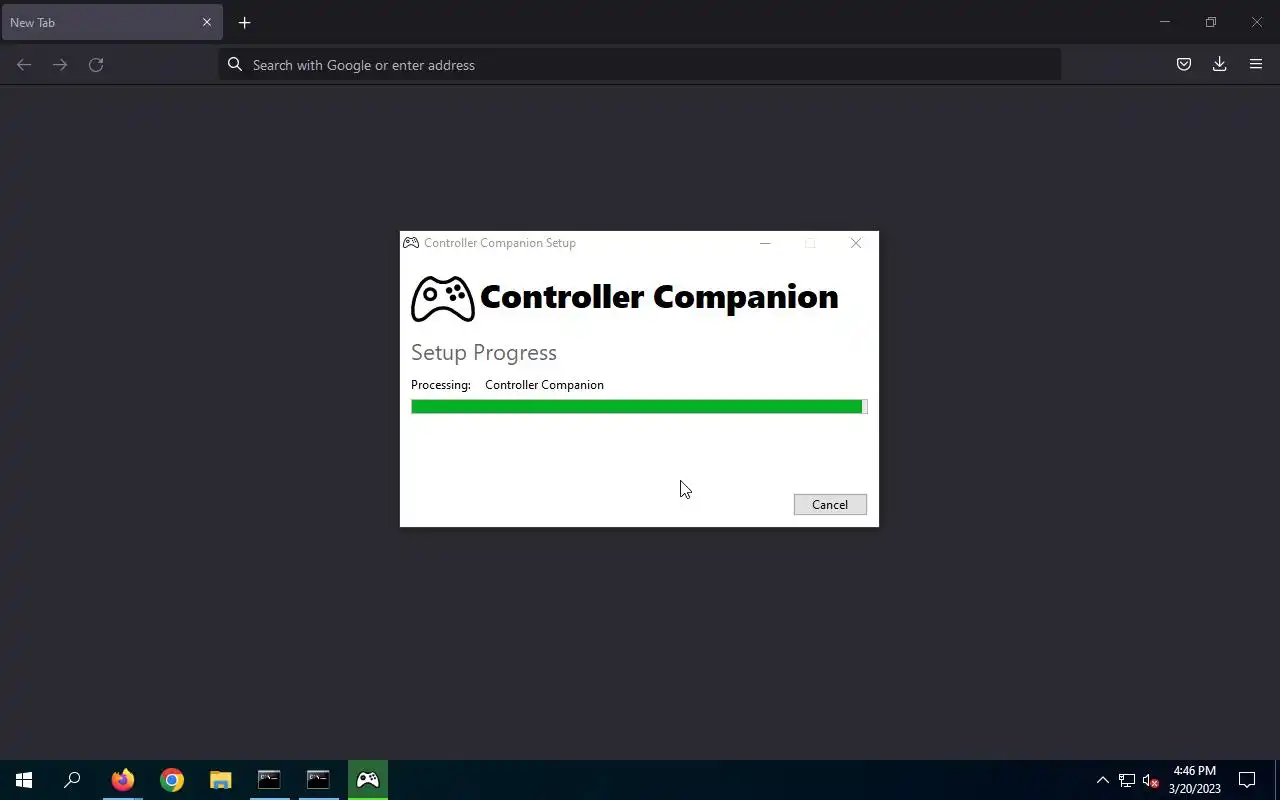Open the Pocket save icon

pos(1184,65)
